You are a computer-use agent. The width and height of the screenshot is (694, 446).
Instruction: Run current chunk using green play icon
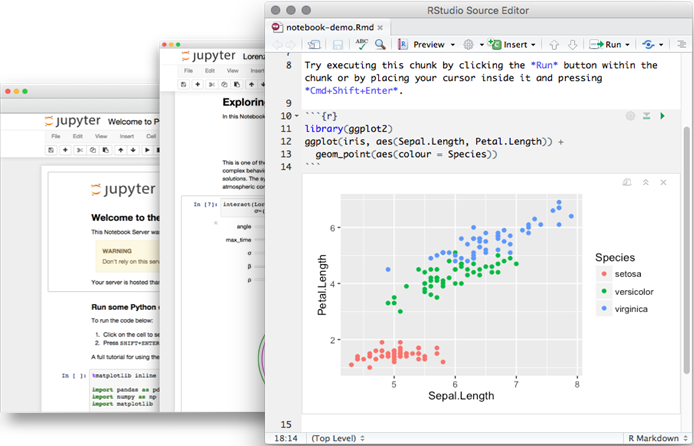(663, 117)
